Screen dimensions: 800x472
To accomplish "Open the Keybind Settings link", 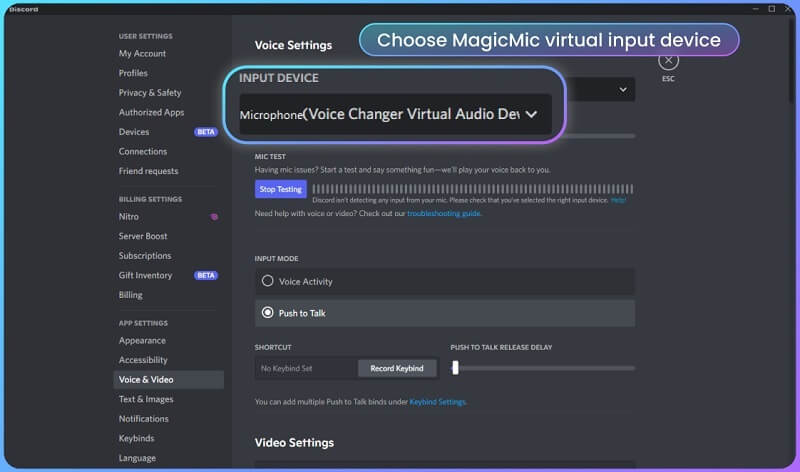I will [438, 402].
